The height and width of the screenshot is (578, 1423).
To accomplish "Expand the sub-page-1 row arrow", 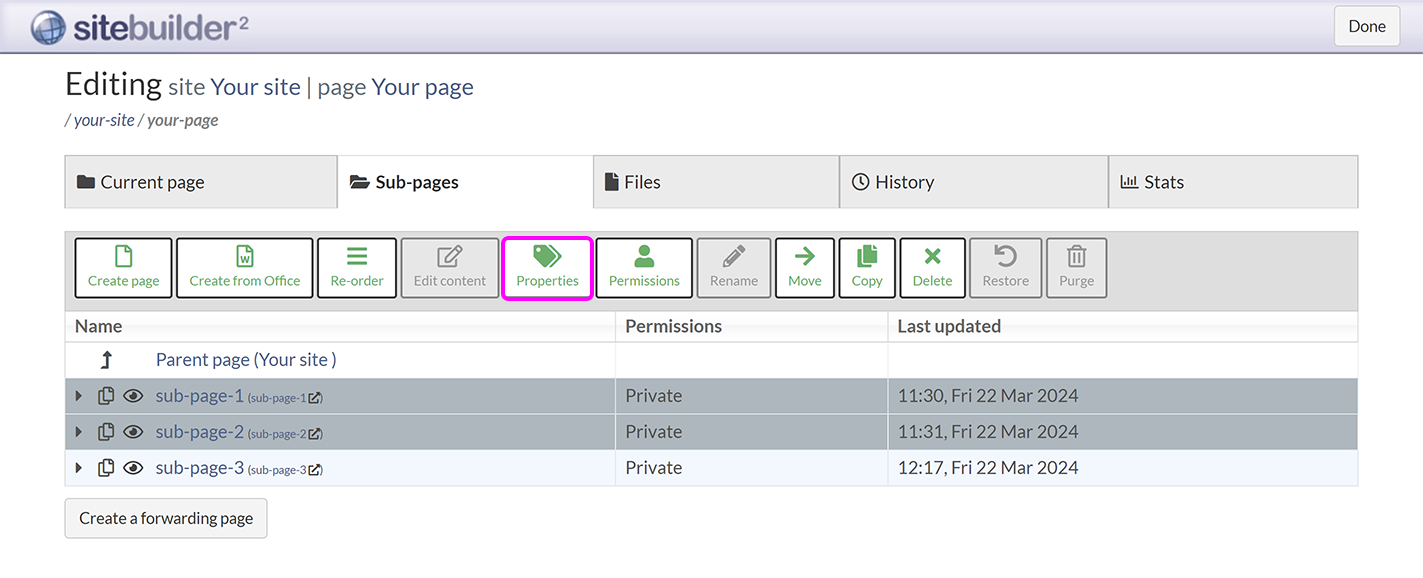I will (x=80, y=396).
